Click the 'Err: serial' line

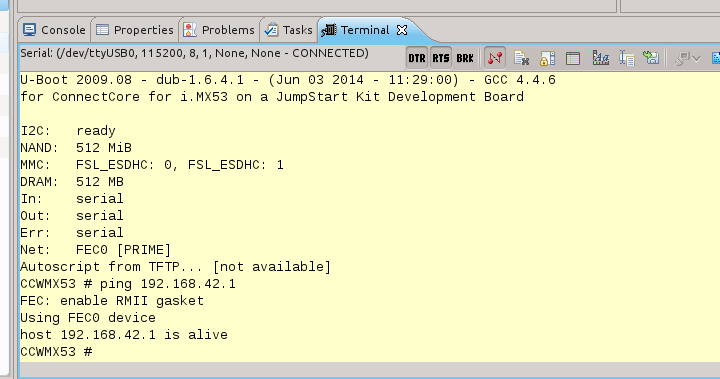(x=72, y=233)
